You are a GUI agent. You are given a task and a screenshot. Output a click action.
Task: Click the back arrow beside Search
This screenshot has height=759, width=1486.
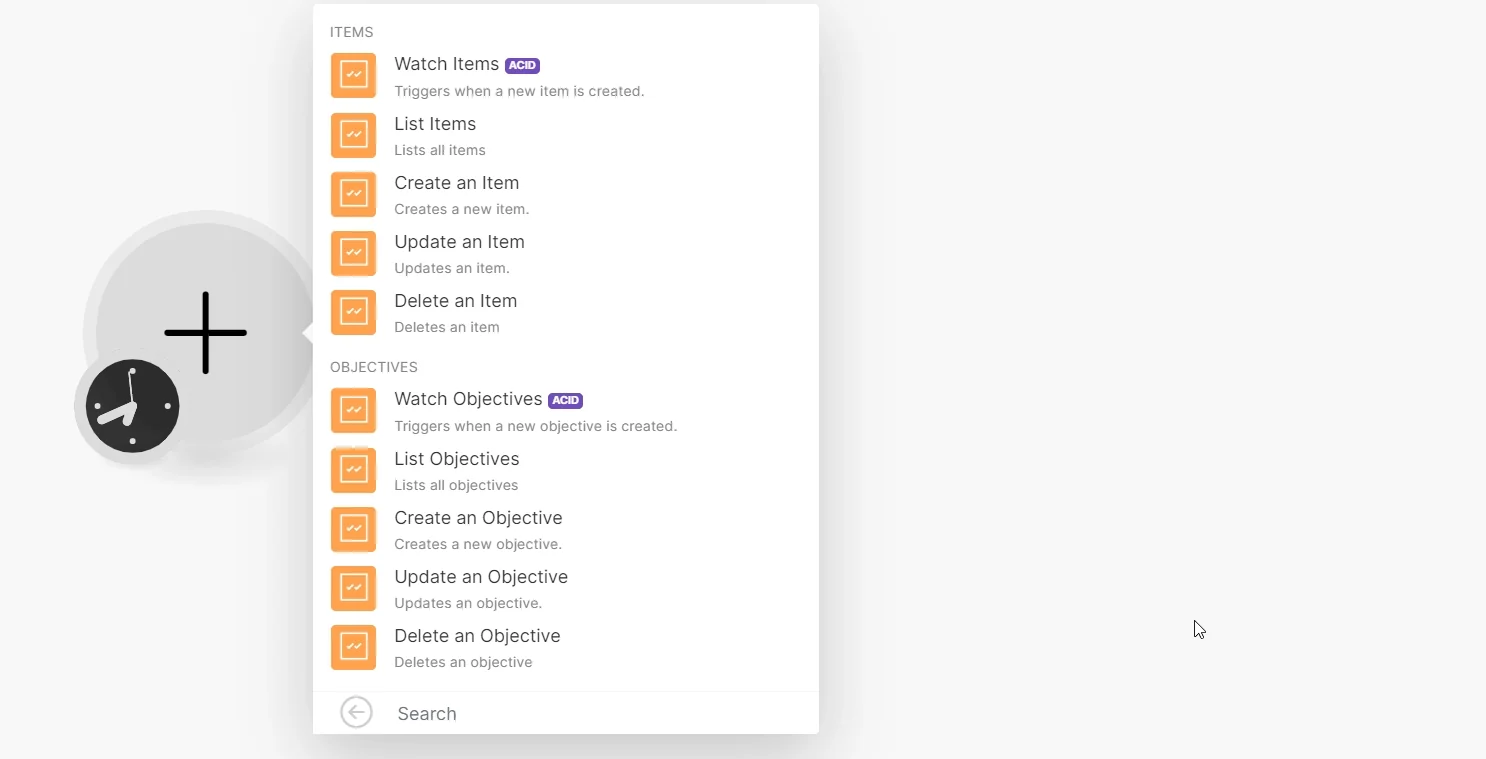coord(356,713)
